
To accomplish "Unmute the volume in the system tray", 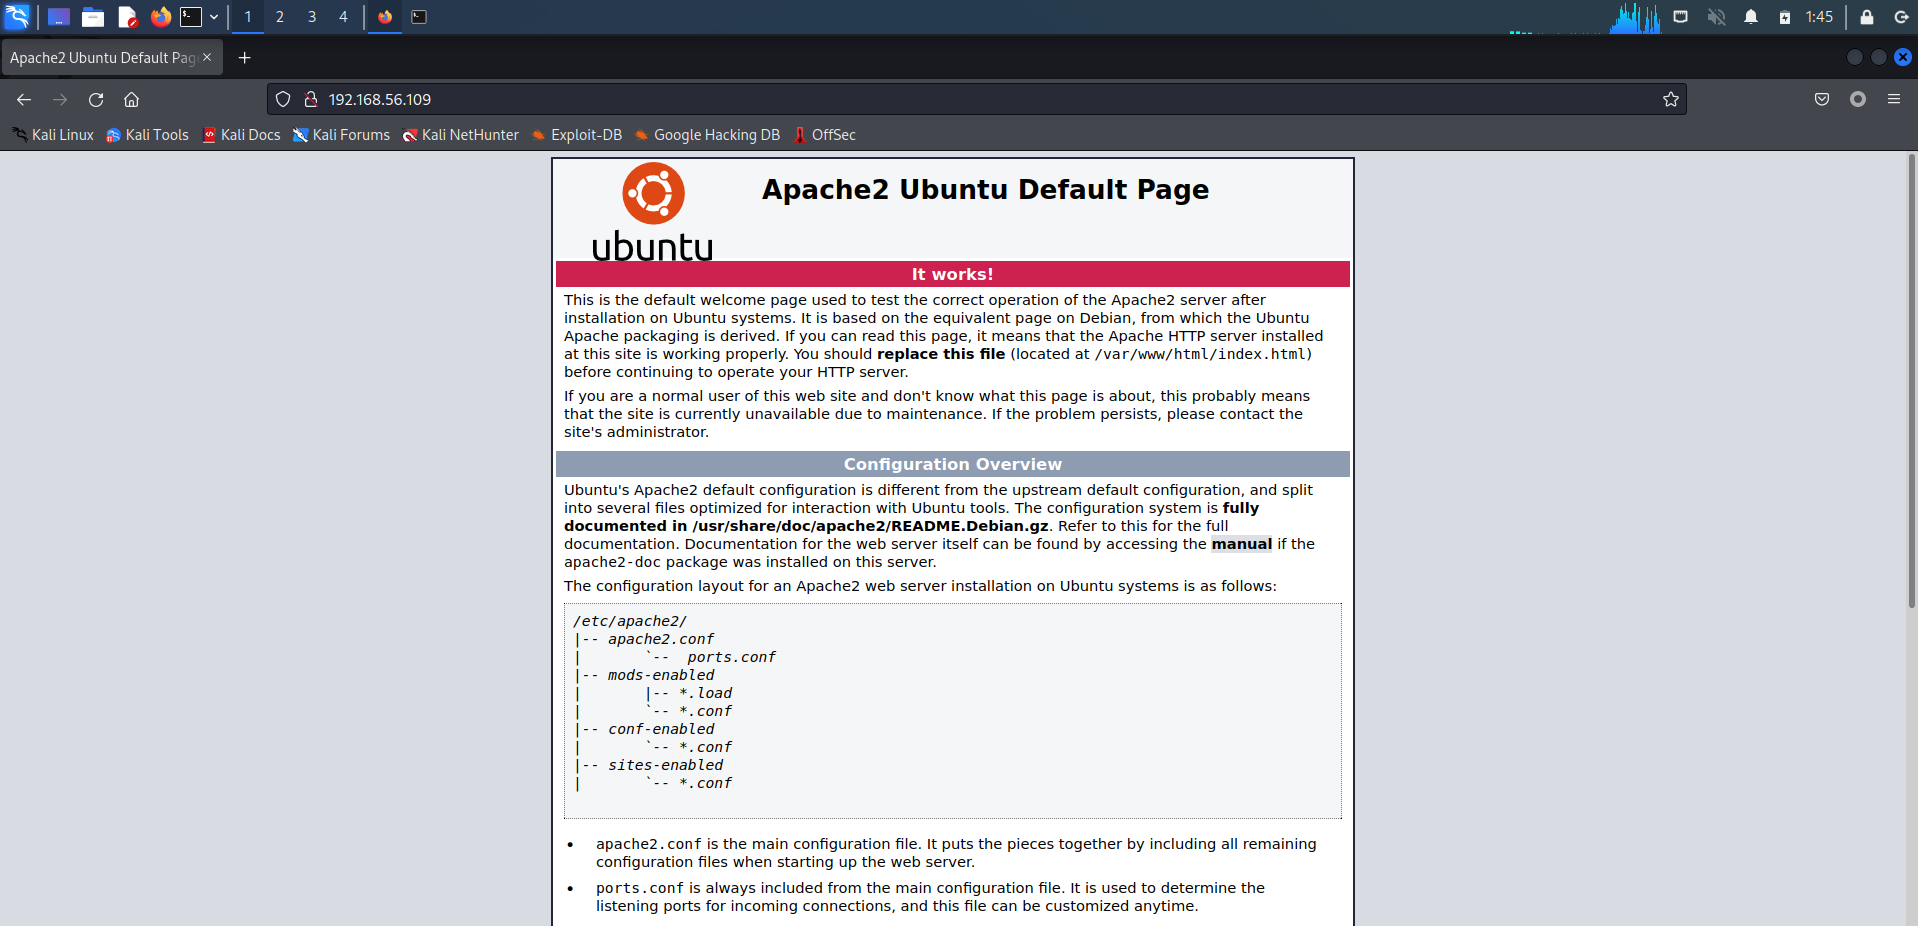I will pos(1716,17).
